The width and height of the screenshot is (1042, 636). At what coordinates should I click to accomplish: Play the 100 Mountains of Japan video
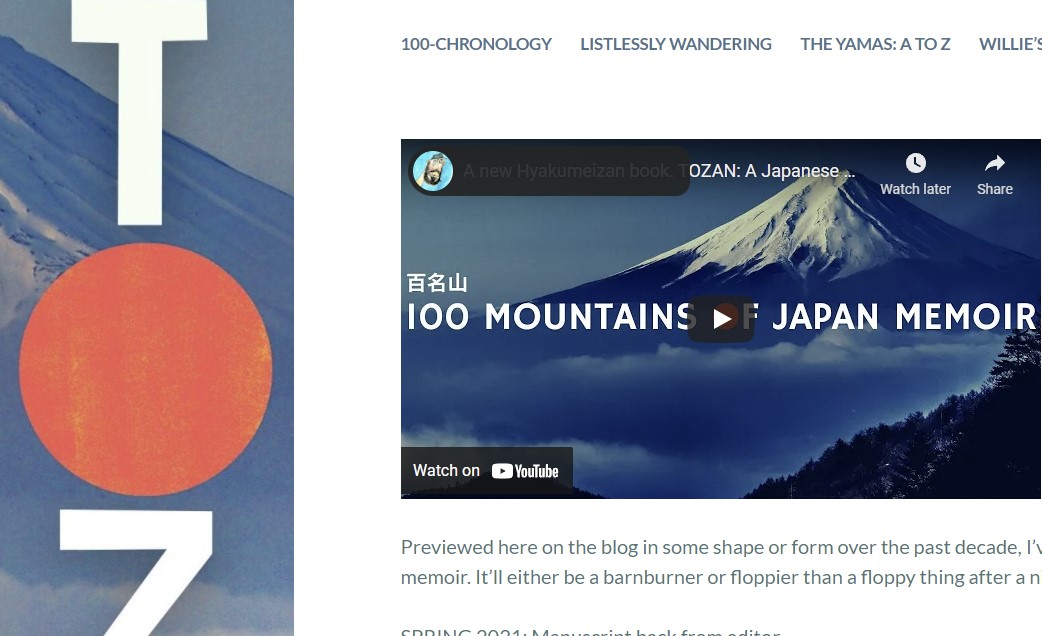coord(721,319)
